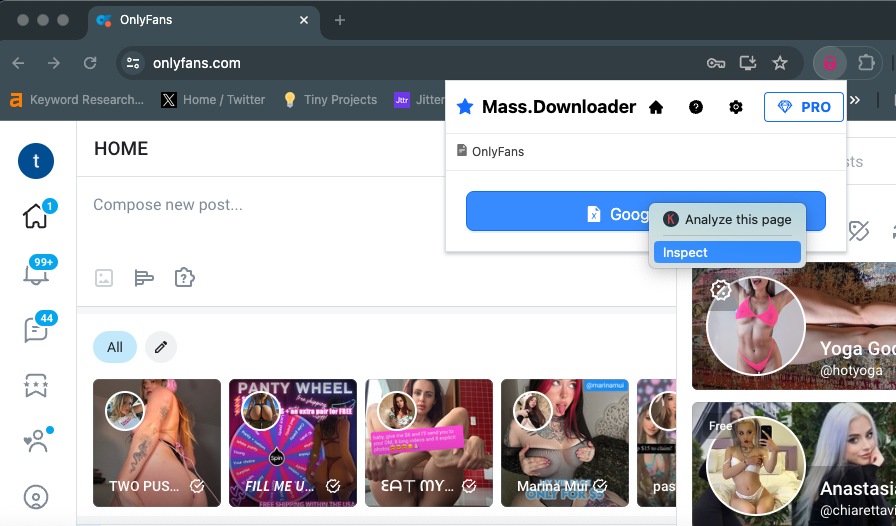The image size is (896, 526).
Task: Open the Yoga @hotyoga suggestion card
Action: pyautogui.click(x=794, y=326)
